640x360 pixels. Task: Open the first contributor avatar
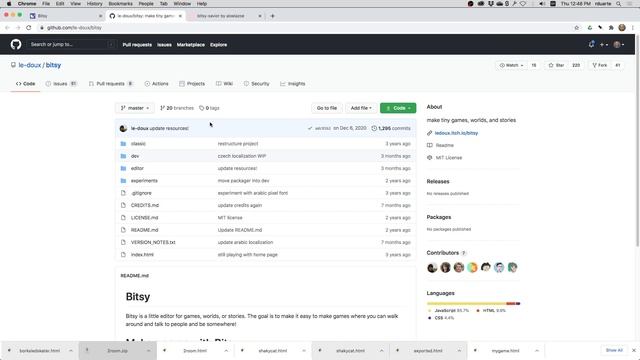[432, 267]
